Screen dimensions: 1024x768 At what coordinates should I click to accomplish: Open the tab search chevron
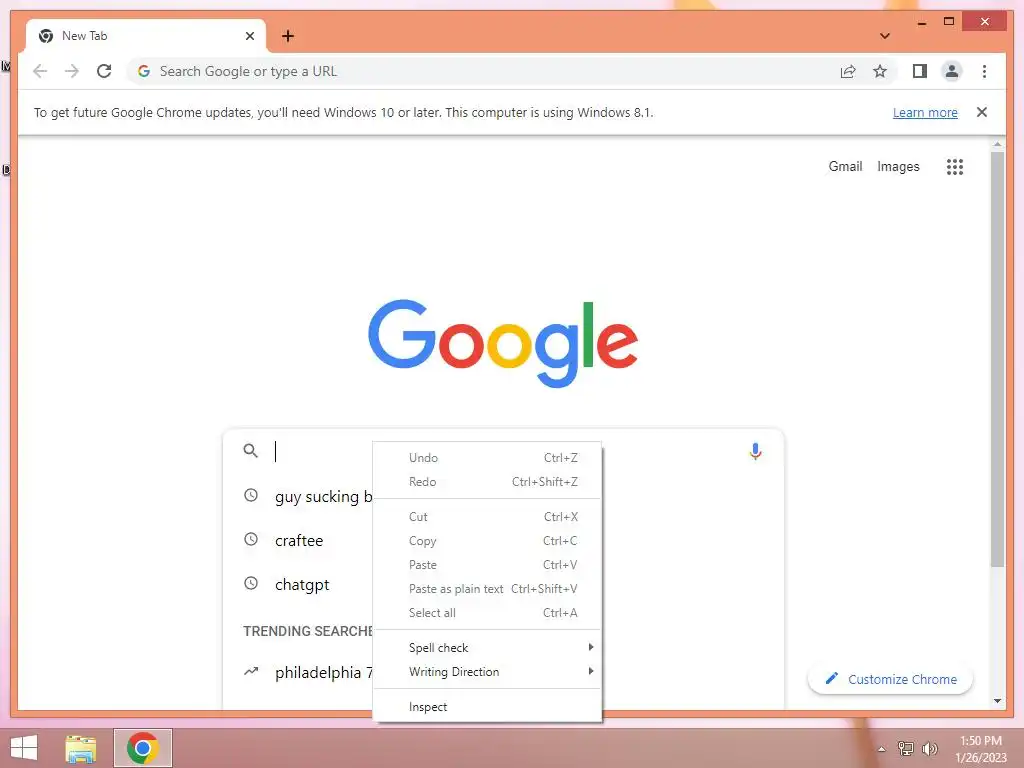tap(885, 36)
